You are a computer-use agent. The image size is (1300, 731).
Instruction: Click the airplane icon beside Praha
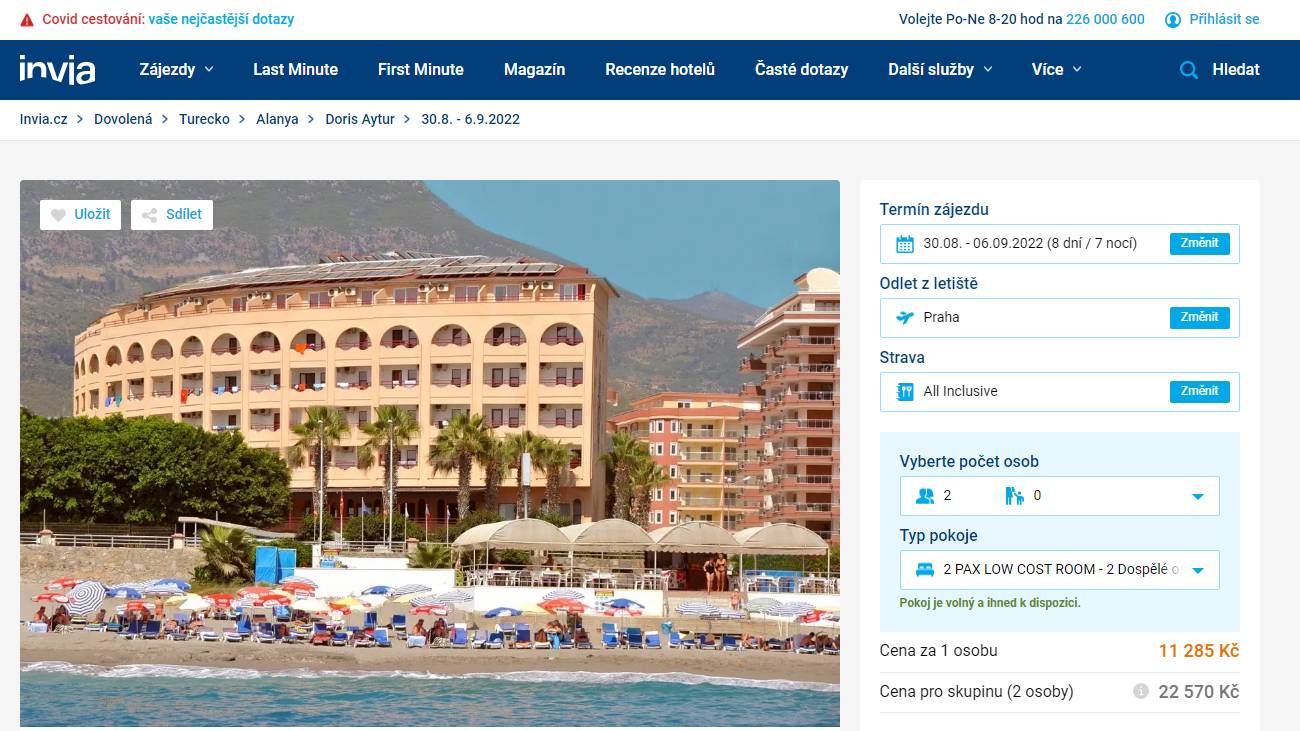(x=905, y=318)
